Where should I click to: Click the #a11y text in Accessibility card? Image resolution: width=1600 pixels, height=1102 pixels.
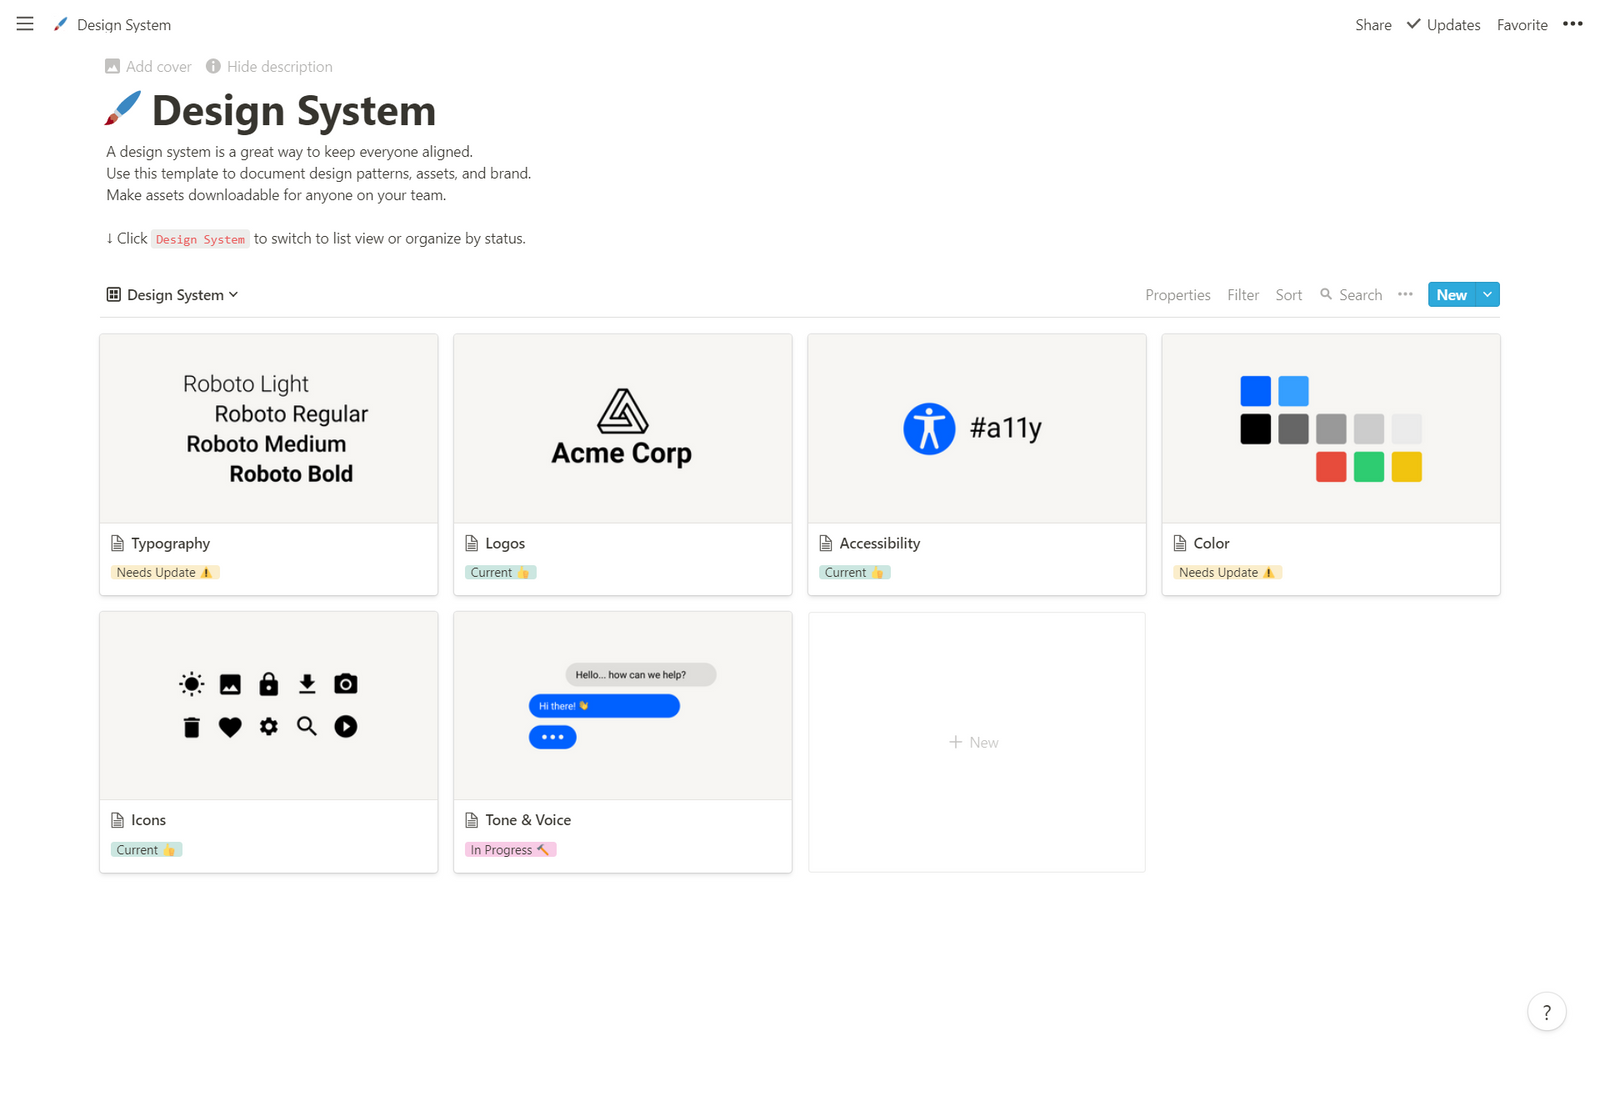(1006, 428)
